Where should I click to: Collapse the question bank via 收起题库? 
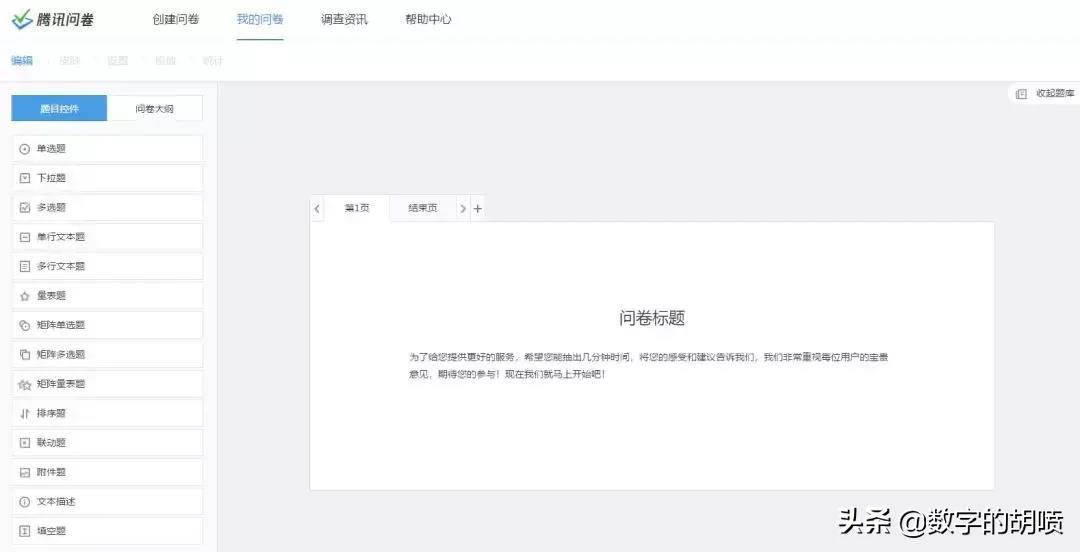point(1045,94)
